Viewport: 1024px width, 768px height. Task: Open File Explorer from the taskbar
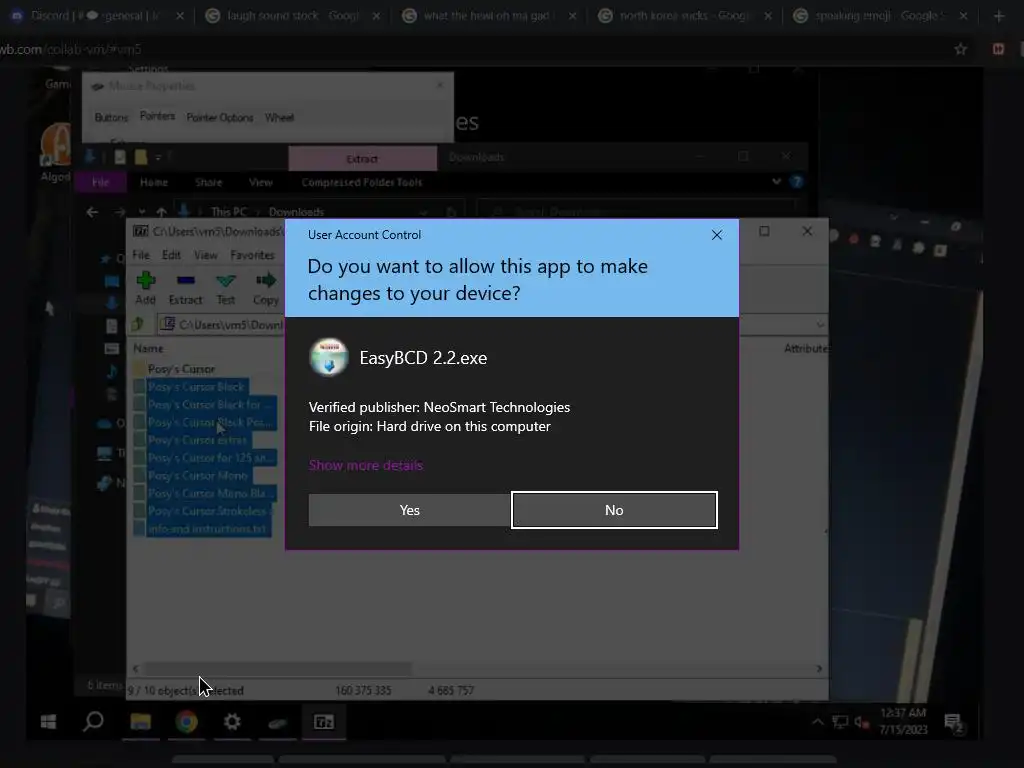pyautogui.click(x=140, y=722)
